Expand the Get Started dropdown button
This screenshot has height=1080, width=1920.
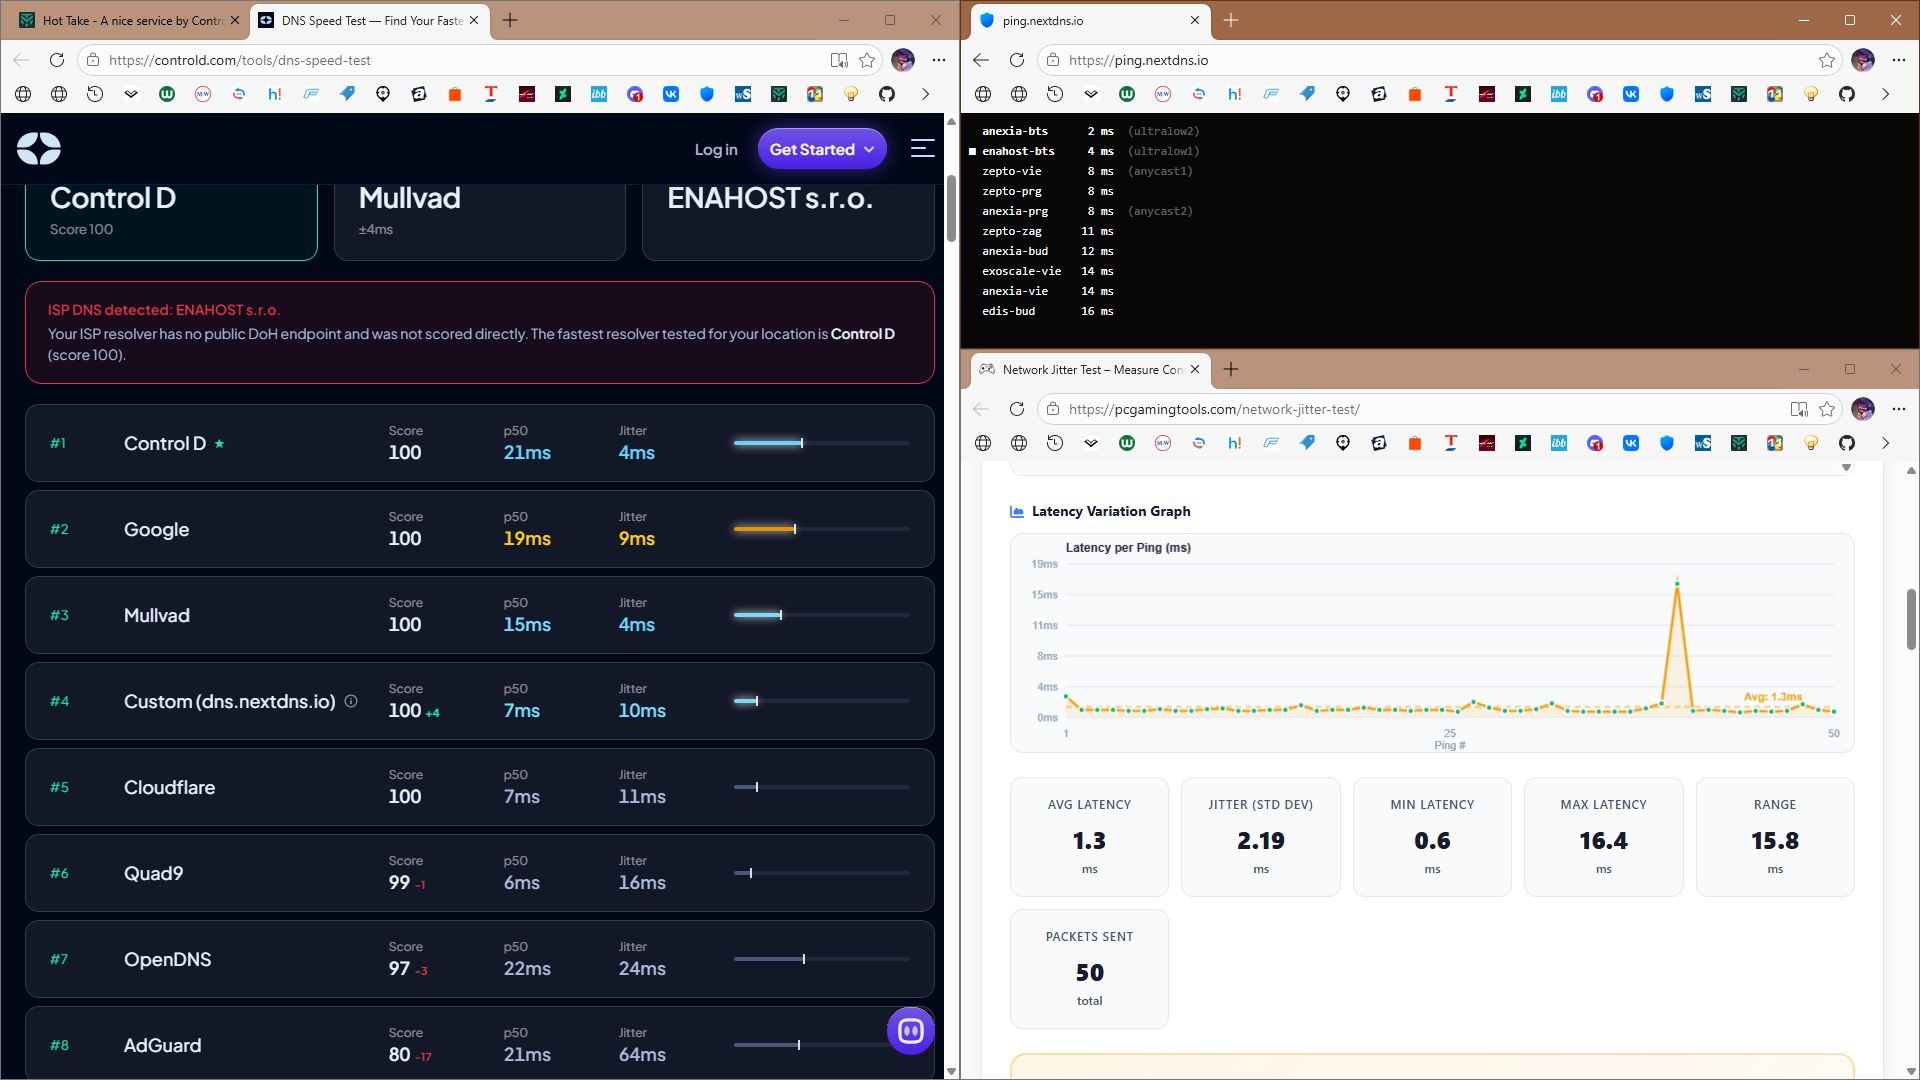[822, 149]
